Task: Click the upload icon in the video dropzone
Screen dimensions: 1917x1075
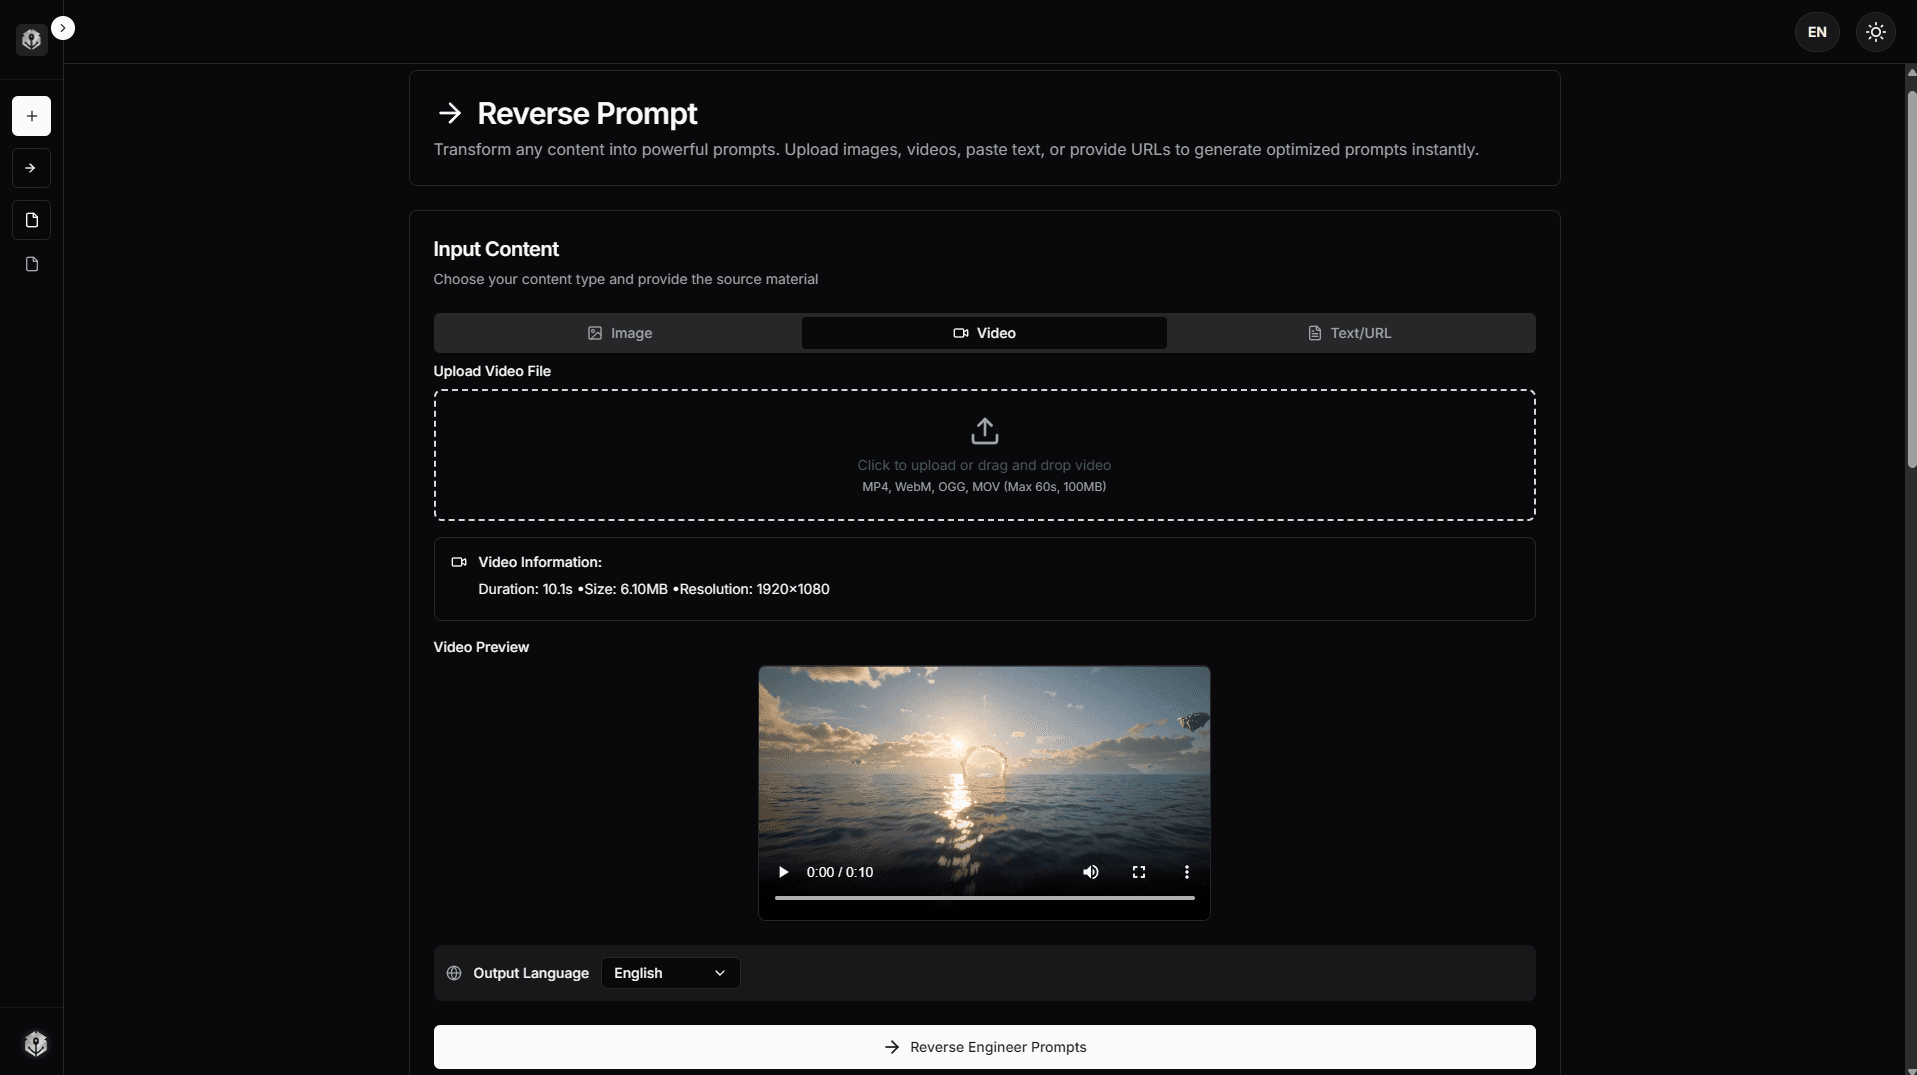Action: click(984, 430)
